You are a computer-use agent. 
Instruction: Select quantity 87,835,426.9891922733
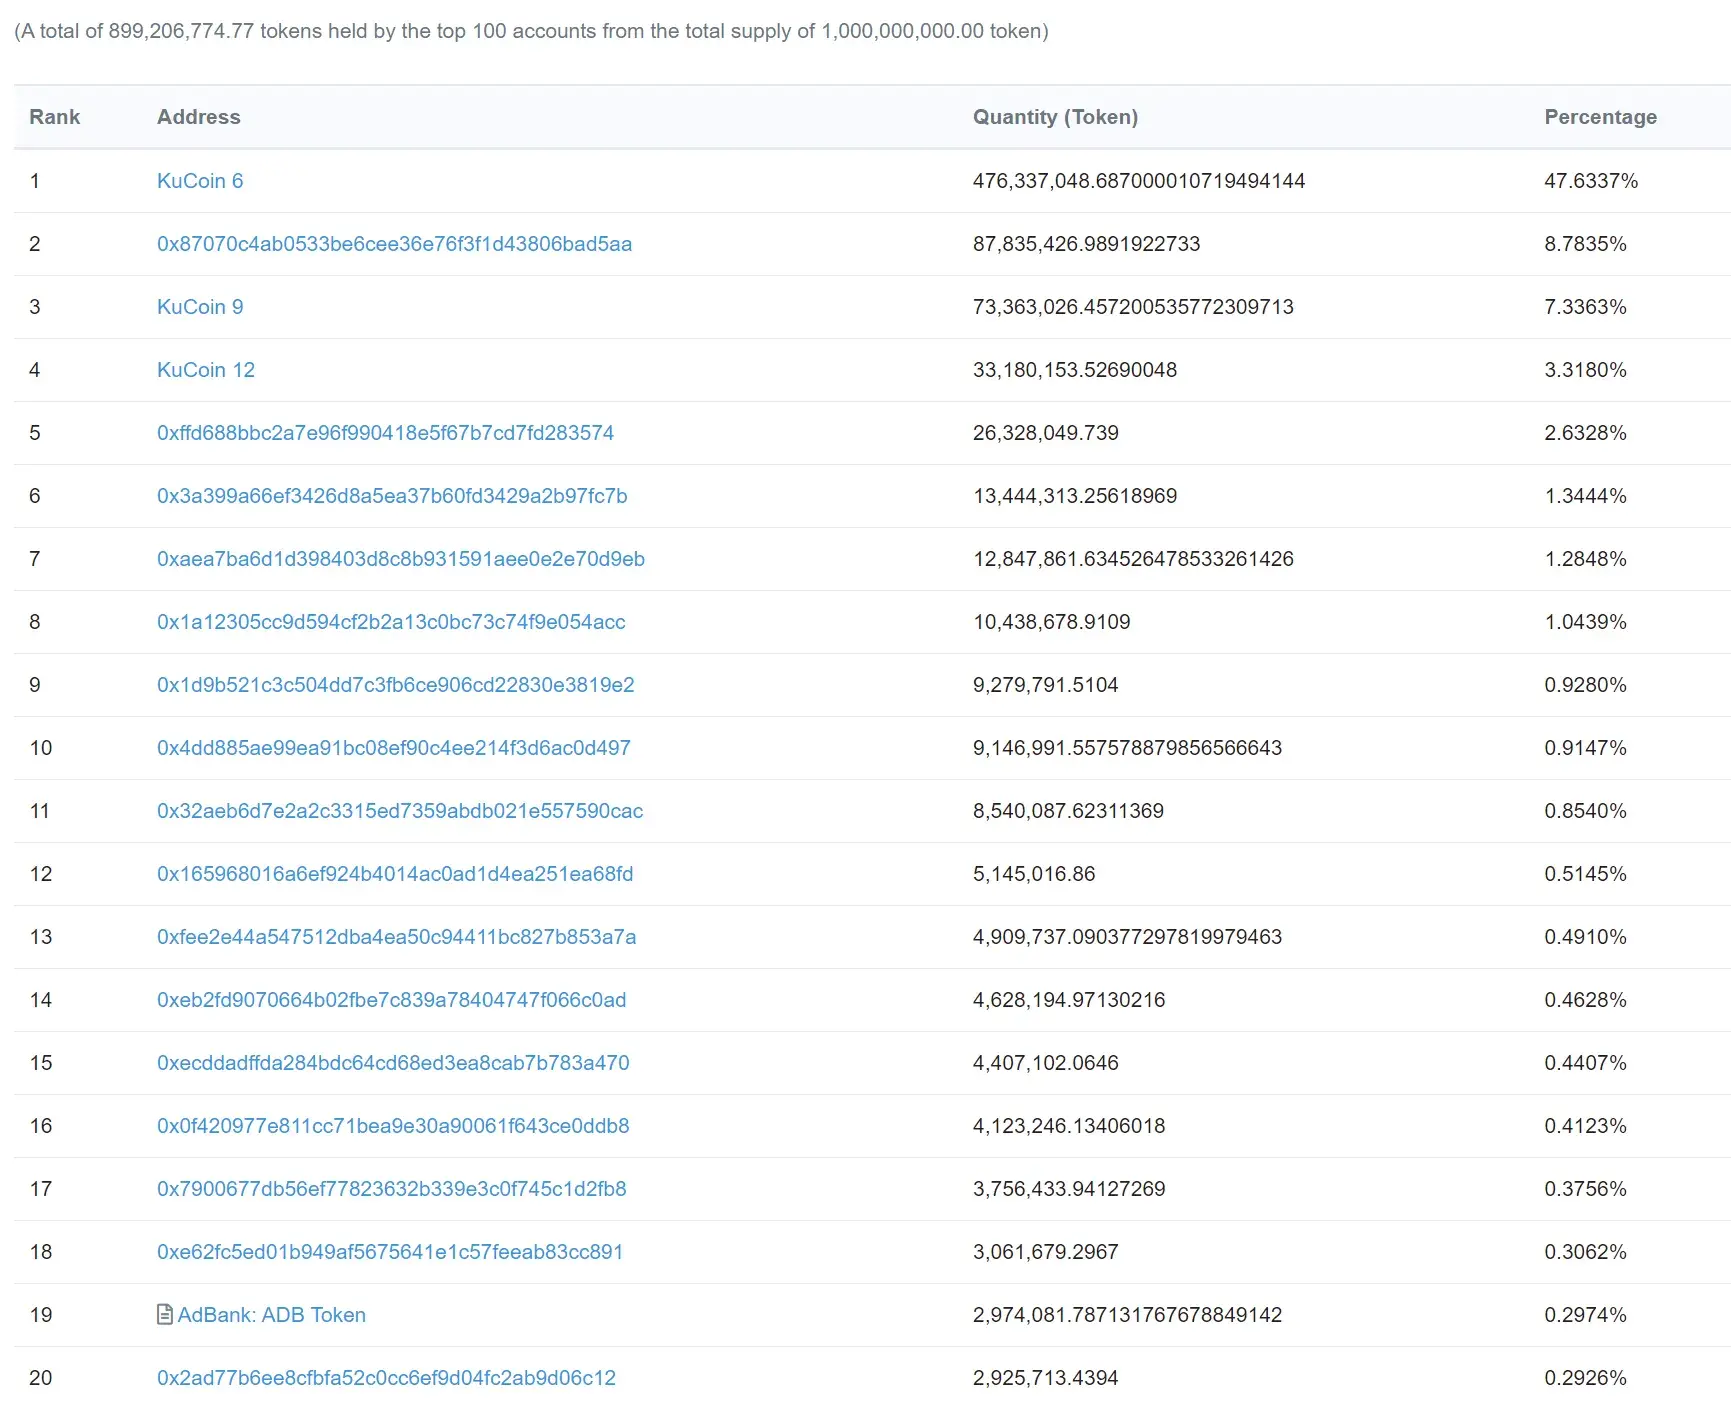click(x=1086, y=244)
